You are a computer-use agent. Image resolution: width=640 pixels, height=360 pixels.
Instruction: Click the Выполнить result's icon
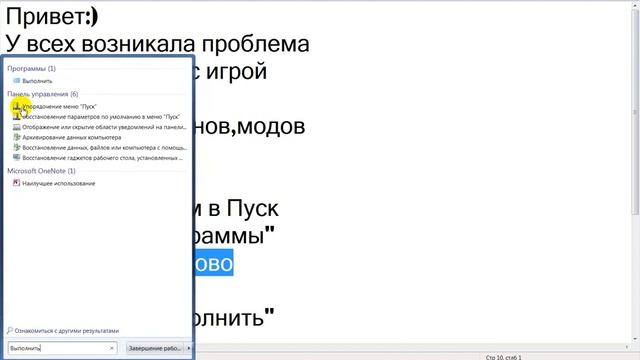17,81
